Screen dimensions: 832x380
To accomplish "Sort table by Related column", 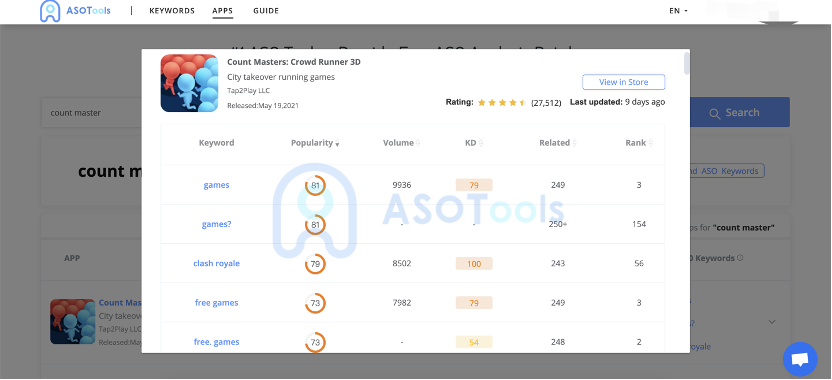I will (558, 143).
